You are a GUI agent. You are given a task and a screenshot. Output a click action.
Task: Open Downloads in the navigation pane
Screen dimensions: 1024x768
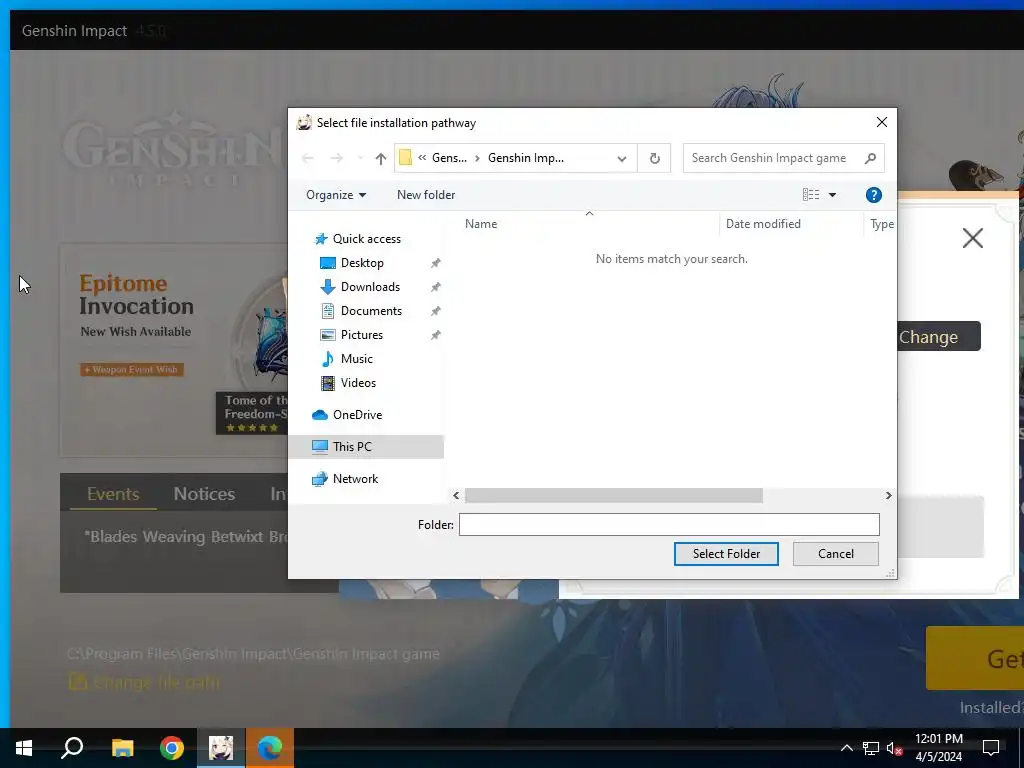coord(370,287)
